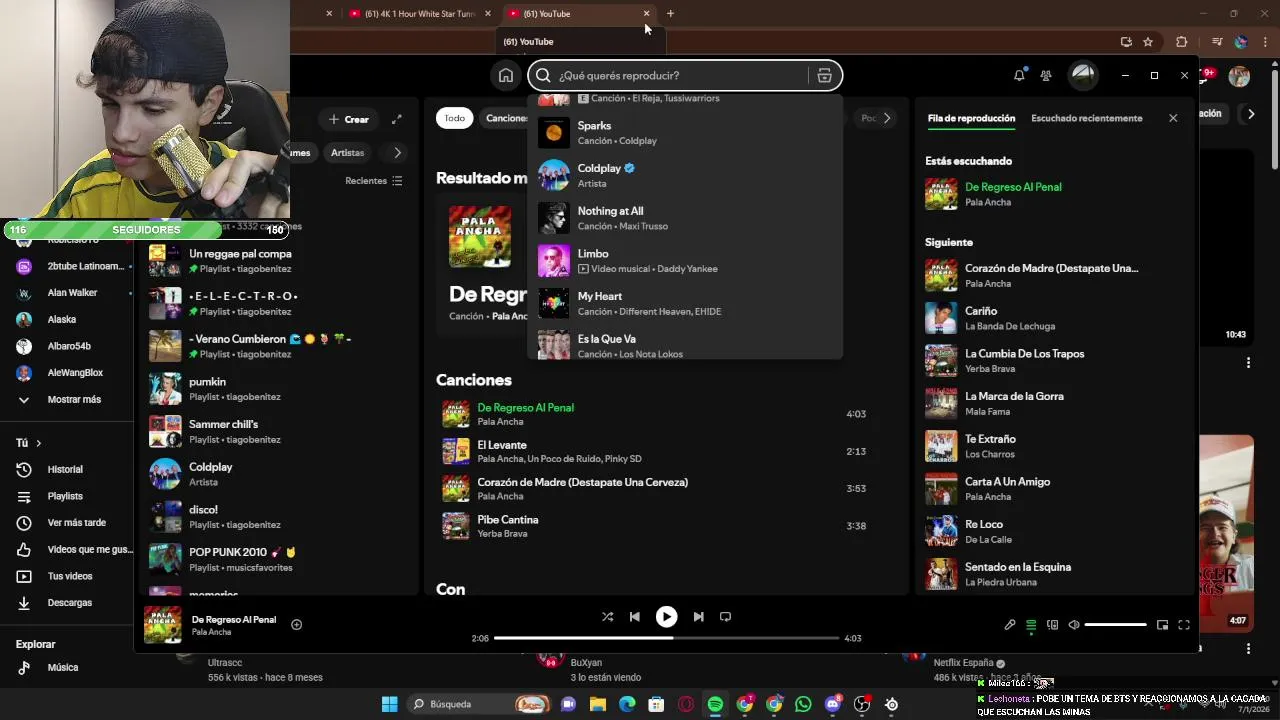The width and height of the screenshot is (1280, 720).
Task: Mute the Spotify volume
Action: tap(1074, 625)
